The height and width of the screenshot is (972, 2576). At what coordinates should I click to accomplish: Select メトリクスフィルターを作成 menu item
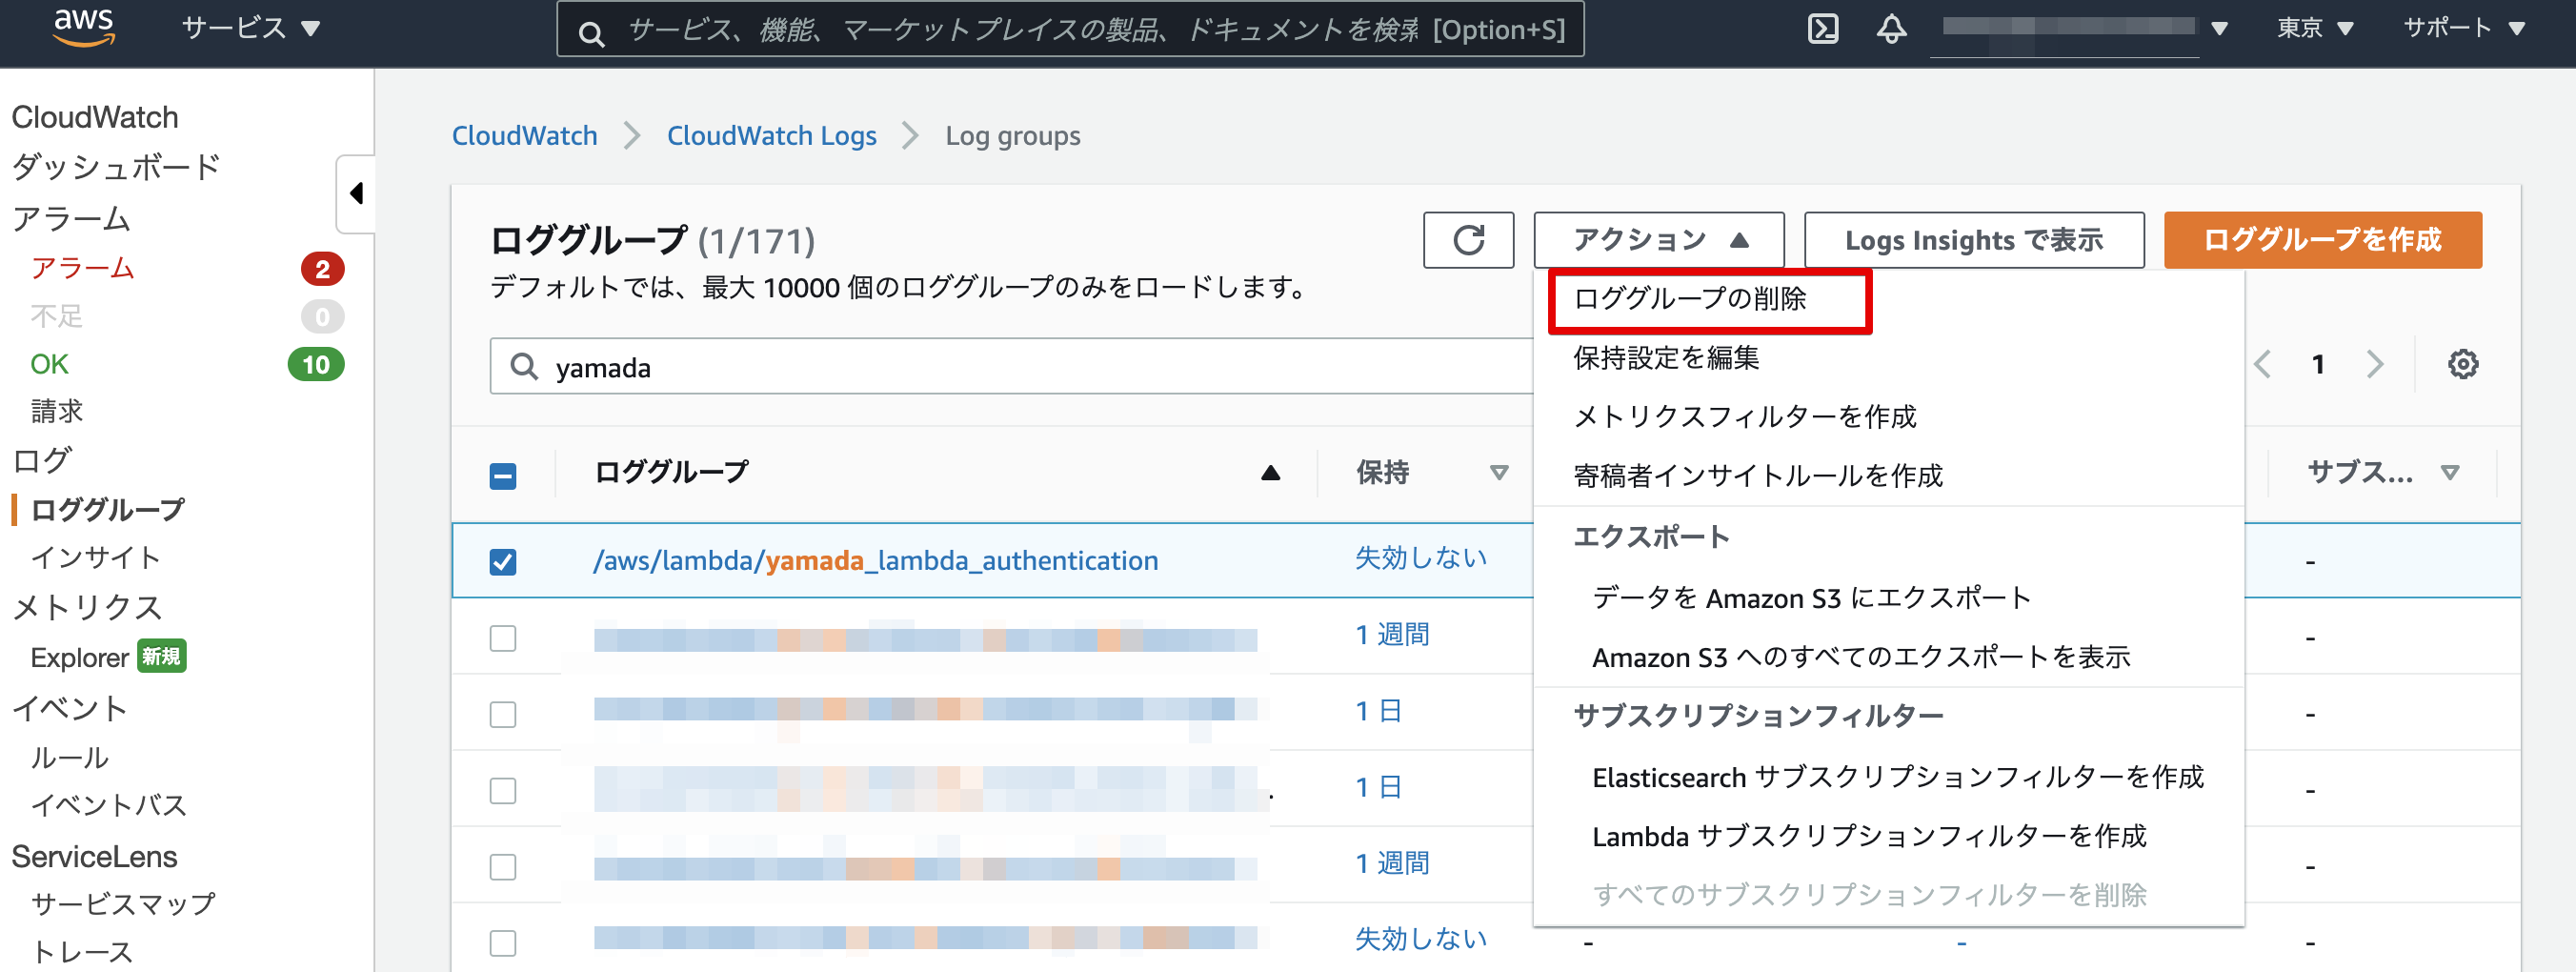[1744, 416]
